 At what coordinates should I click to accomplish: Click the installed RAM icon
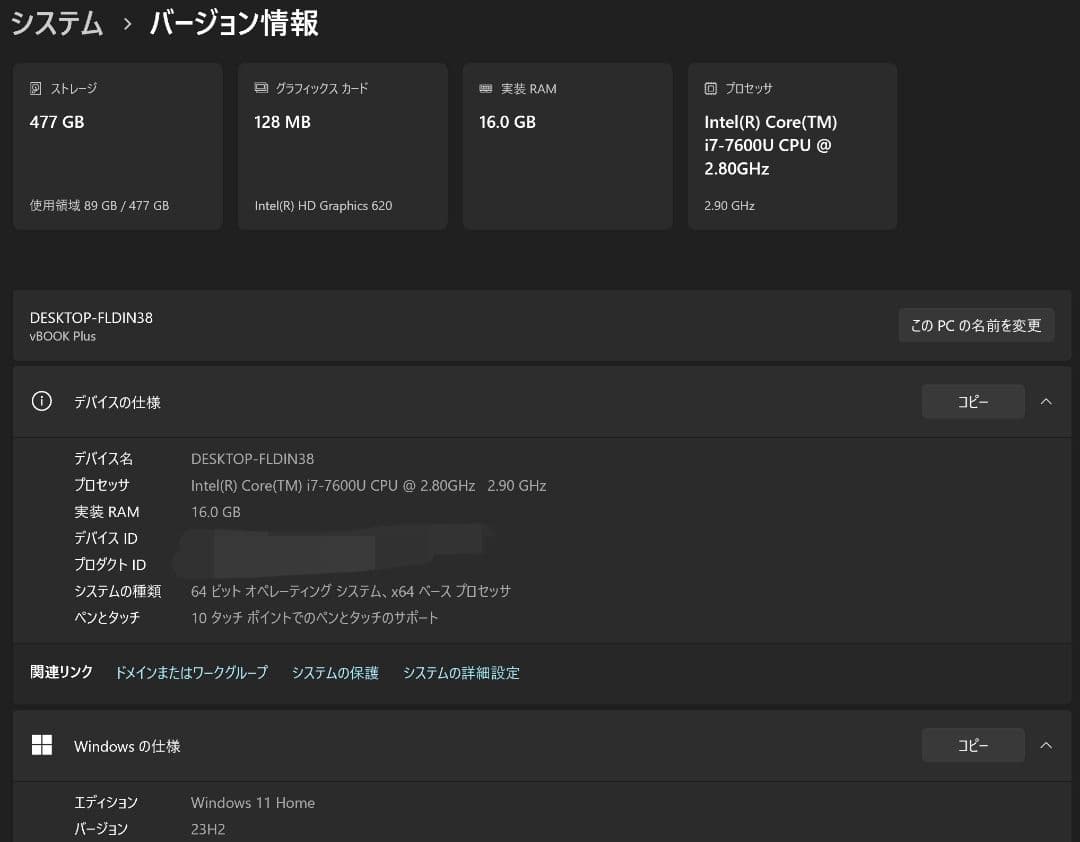pos(486,88)
